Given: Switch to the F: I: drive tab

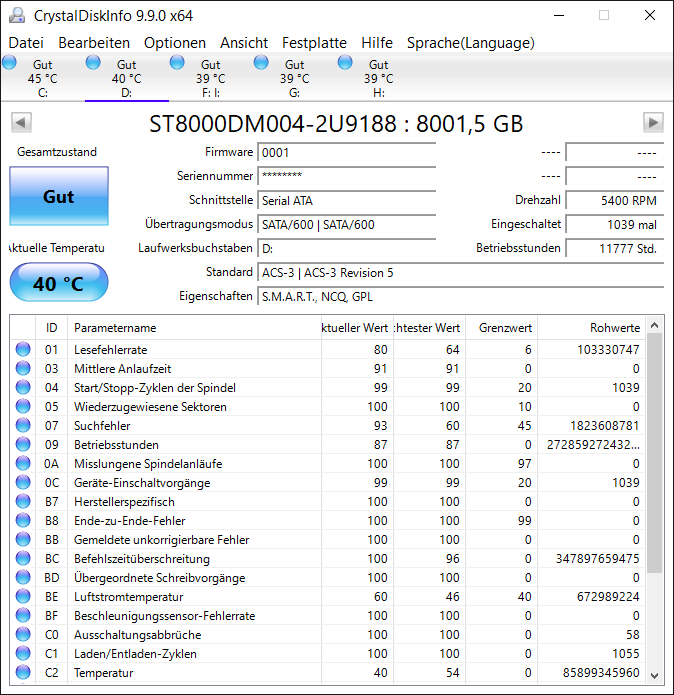Looking at the screenshot, I should 210,78.
